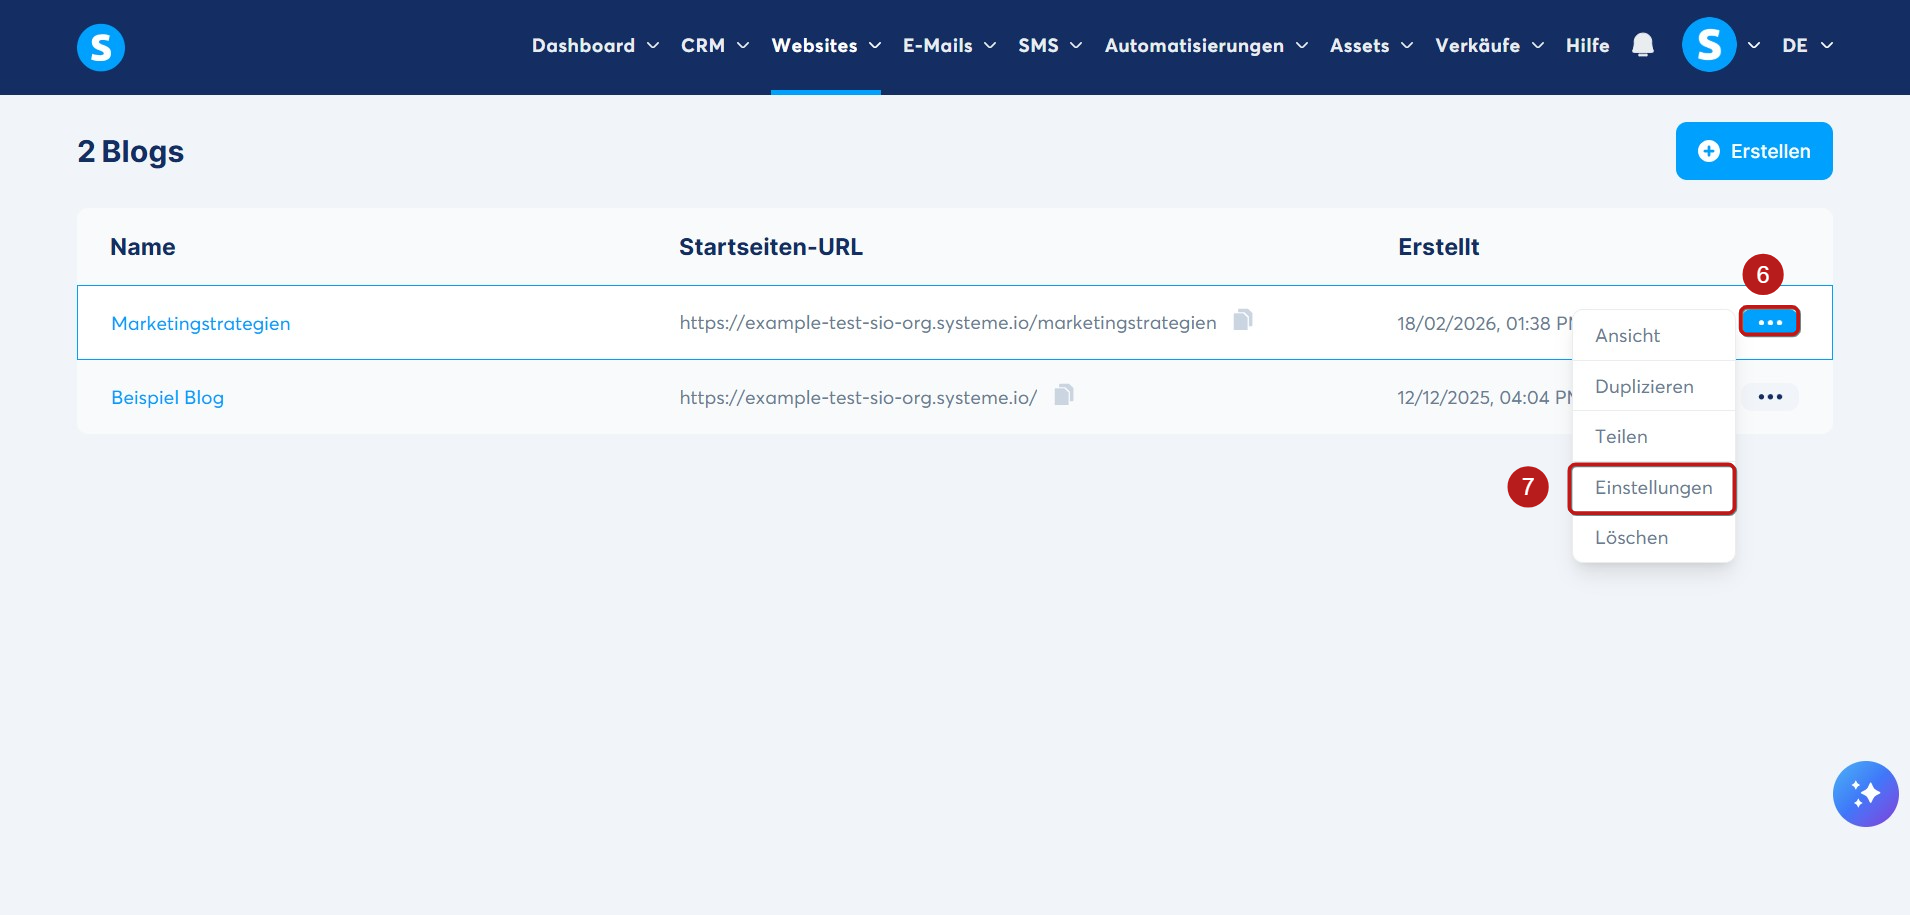Select Teilen from the context menu

coord(1654,437)
